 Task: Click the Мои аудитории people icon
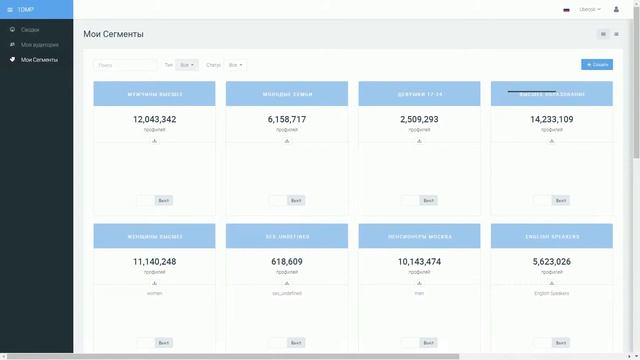12,44
